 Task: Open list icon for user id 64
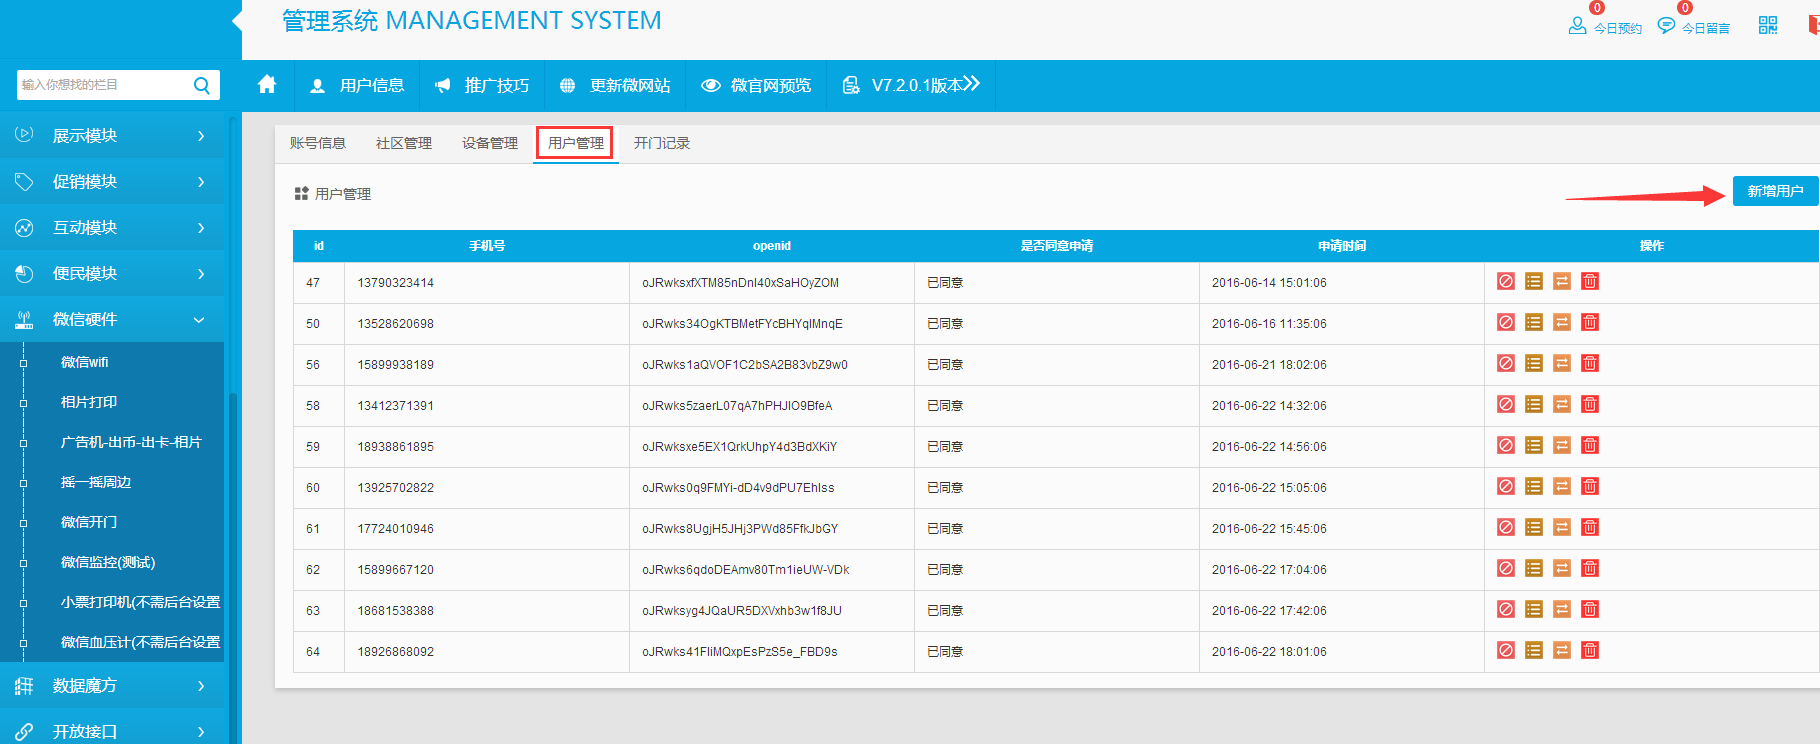[x=1534, y=650]
